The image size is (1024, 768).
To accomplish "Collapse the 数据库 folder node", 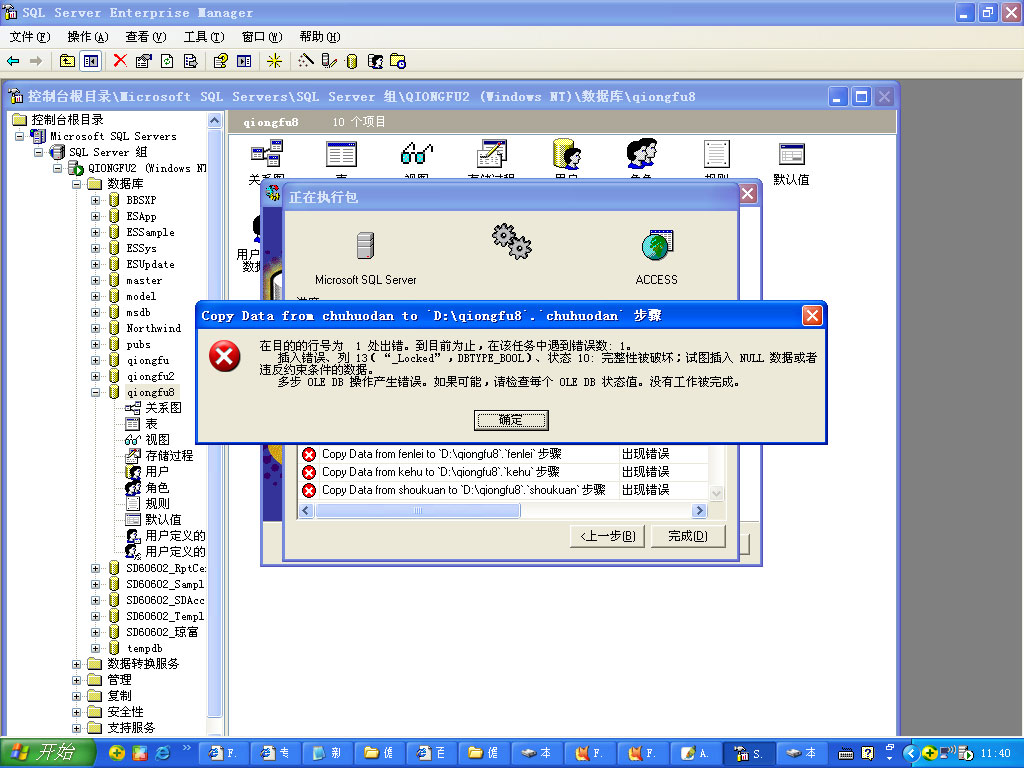I will coord(76,184).
